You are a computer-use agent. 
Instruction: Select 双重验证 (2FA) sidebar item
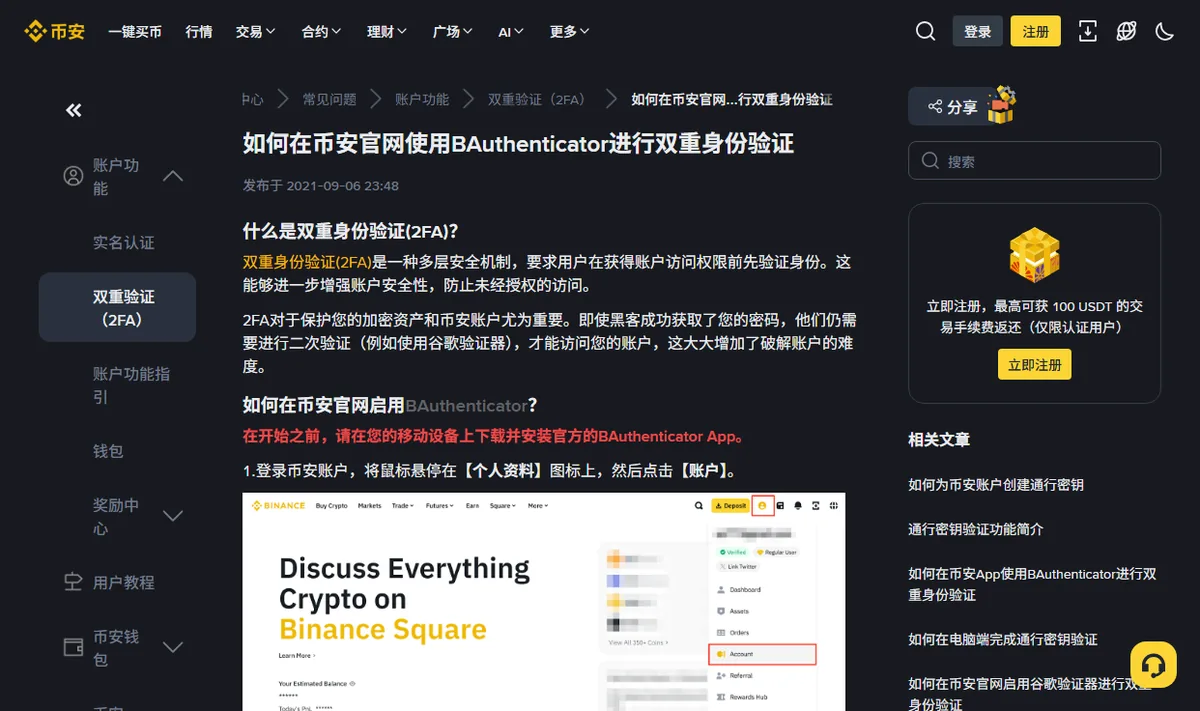(117, 308)
